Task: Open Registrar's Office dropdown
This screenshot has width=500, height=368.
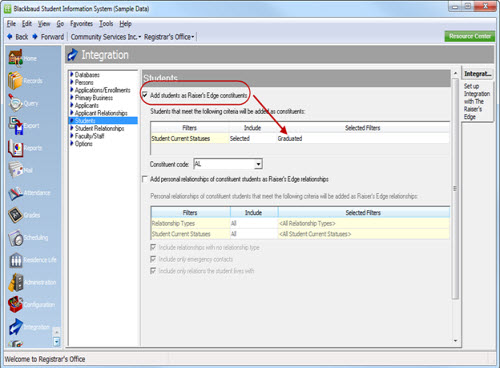Action: point(169,37)
